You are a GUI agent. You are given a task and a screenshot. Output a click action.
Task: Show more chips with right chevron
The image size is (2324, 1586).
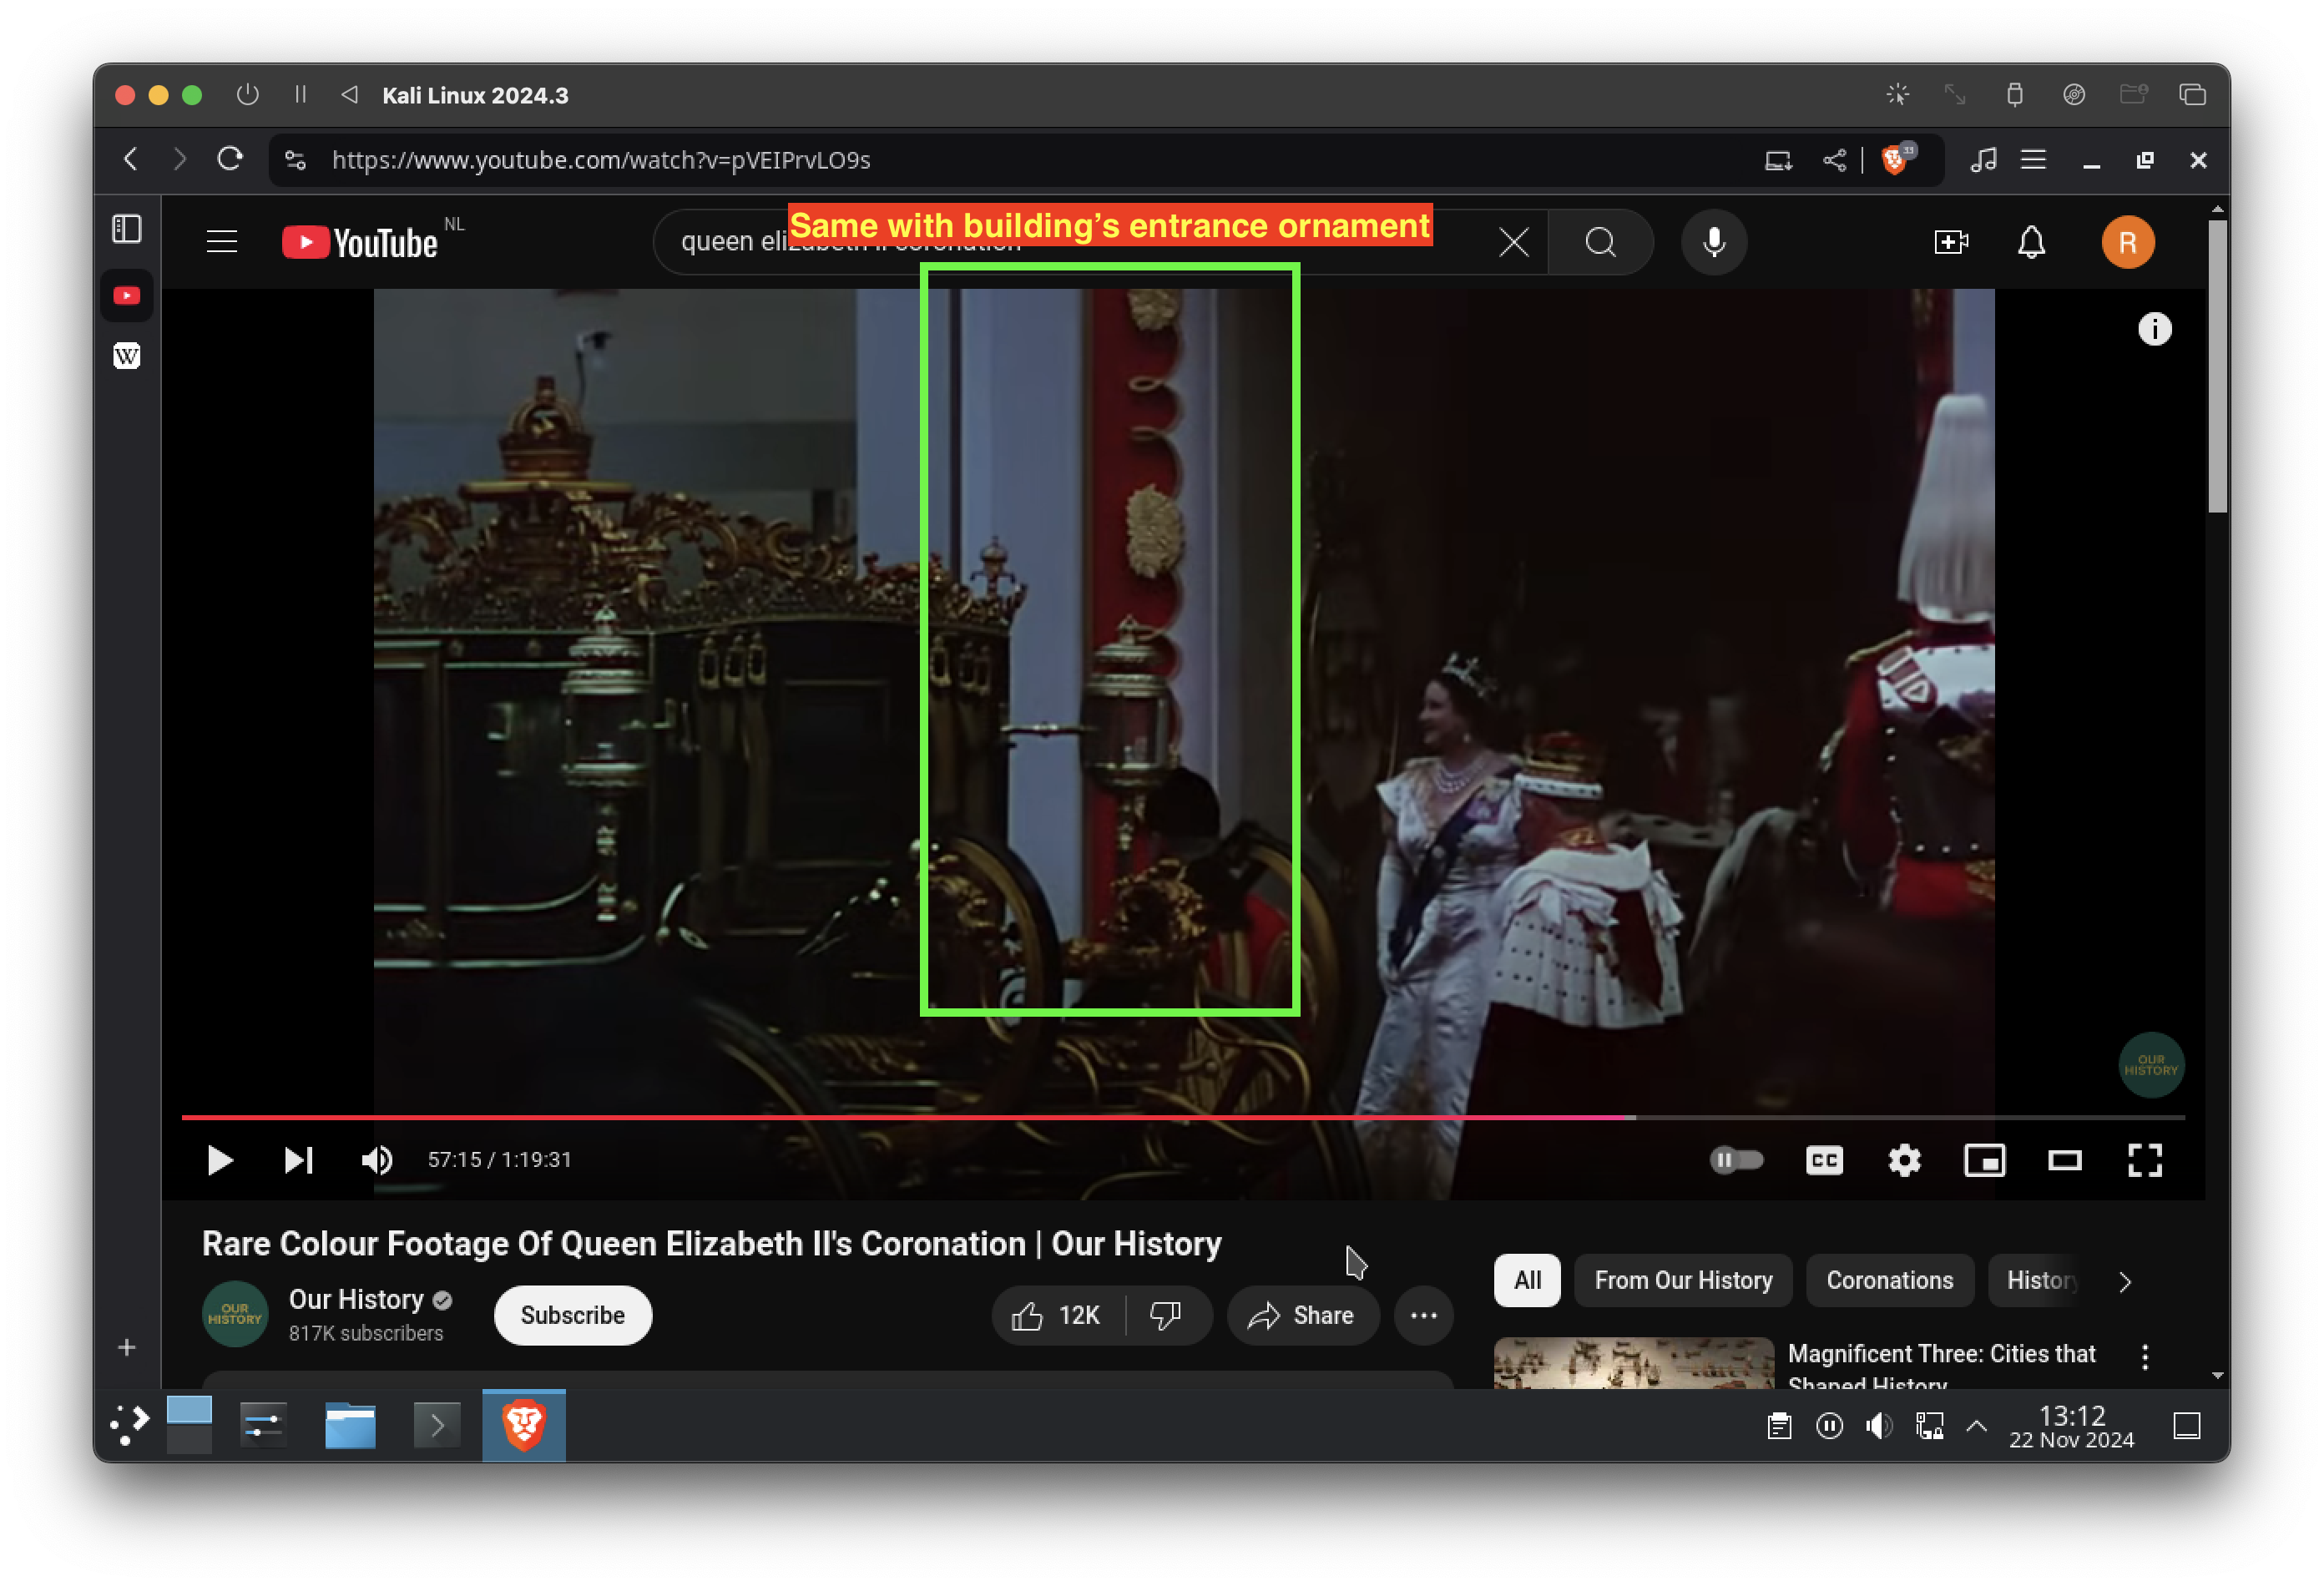point(2124,1281)
